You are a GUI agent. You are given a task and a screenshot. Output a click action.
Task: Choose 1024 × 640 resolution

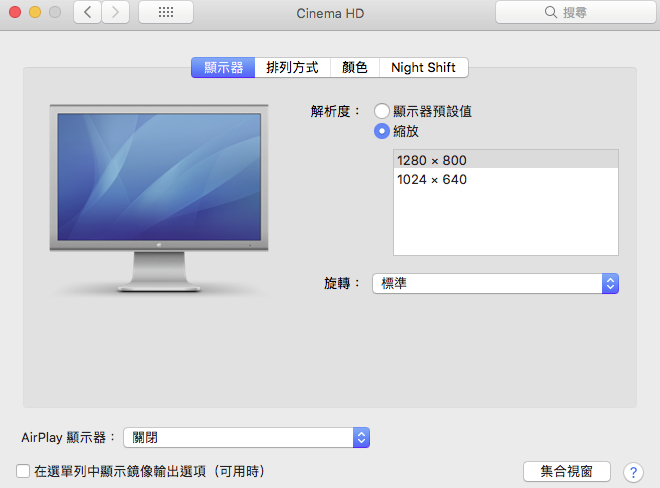pos(506,179)
